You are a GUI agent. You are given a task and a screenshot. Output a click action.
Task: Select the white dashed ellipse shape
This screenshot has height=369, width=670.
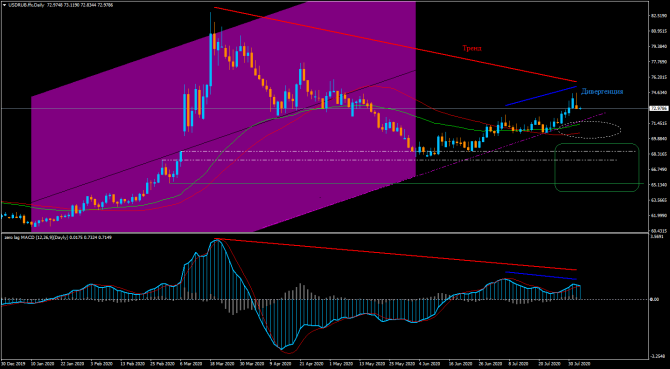[589, 129]
